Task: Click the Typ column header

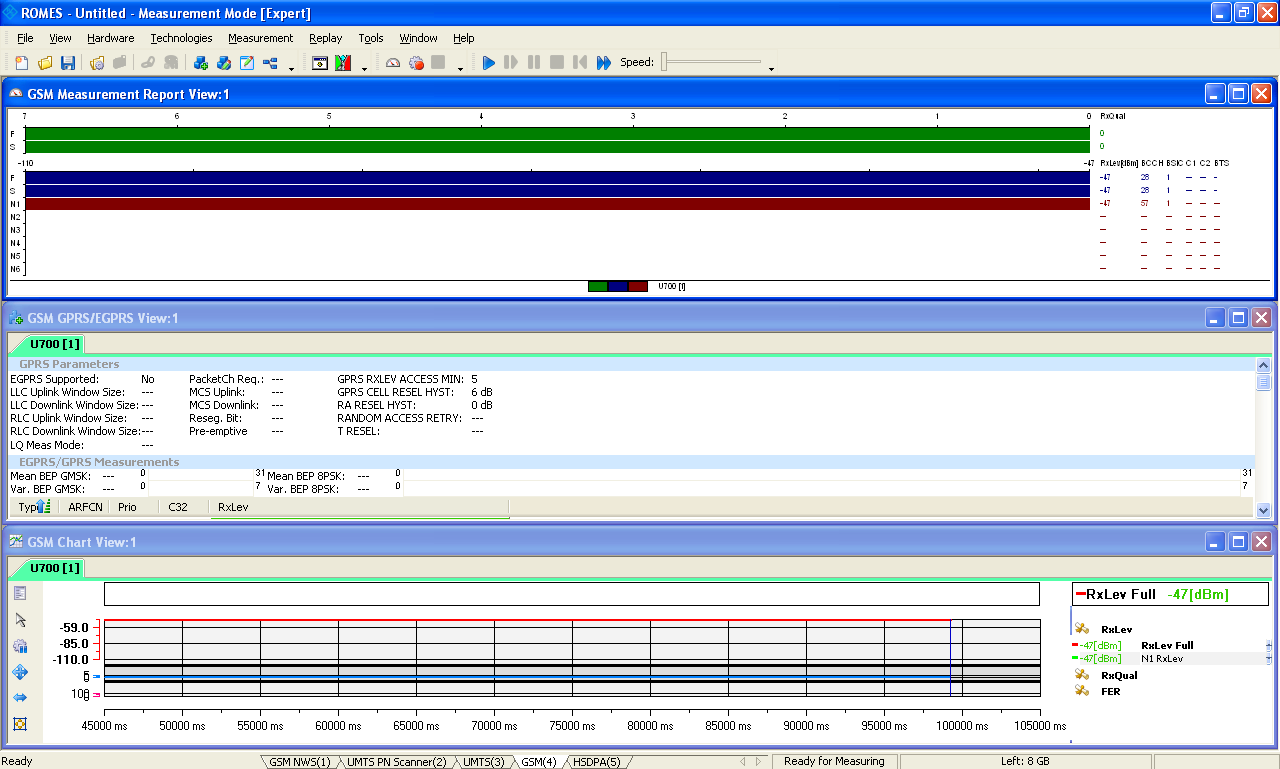Action: (x=35, y=507)
